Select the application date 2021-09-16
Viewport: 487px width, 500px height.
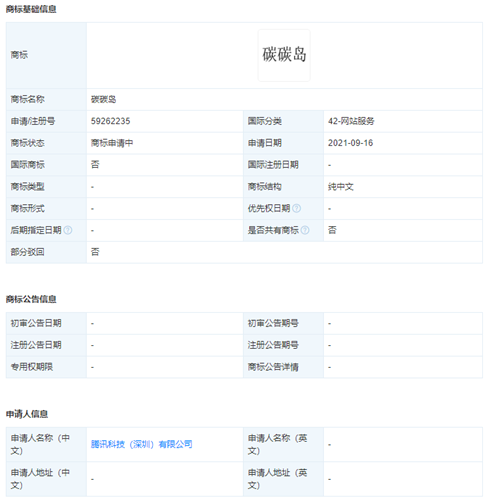click(350, 143)
